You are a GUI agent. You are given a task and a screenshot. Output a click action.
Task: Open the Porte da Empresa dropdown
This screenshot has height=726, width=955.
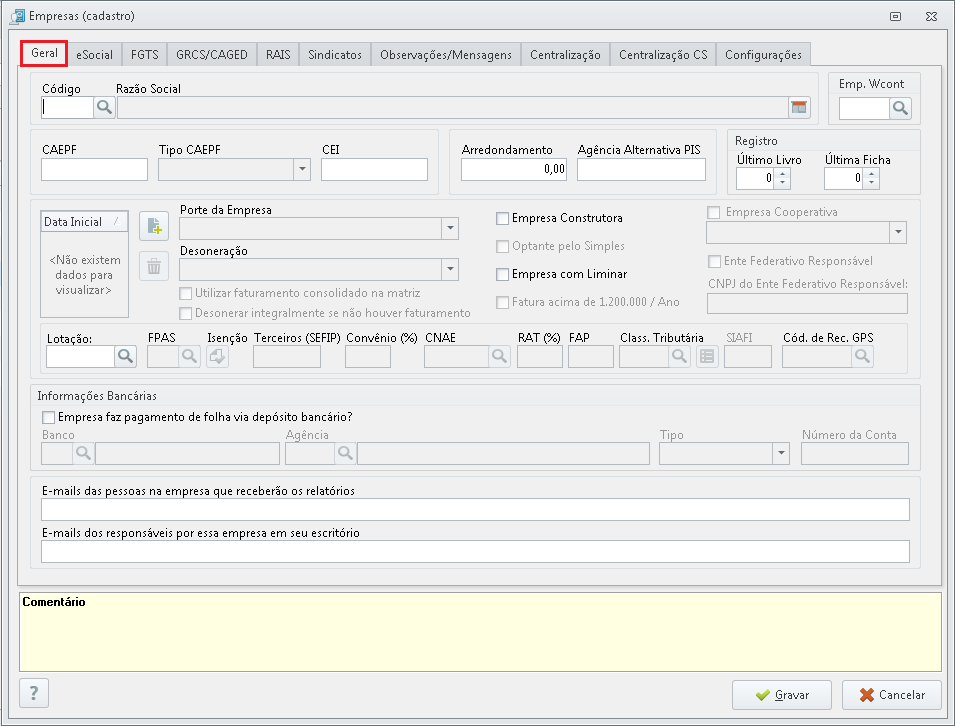click(450, 228)
